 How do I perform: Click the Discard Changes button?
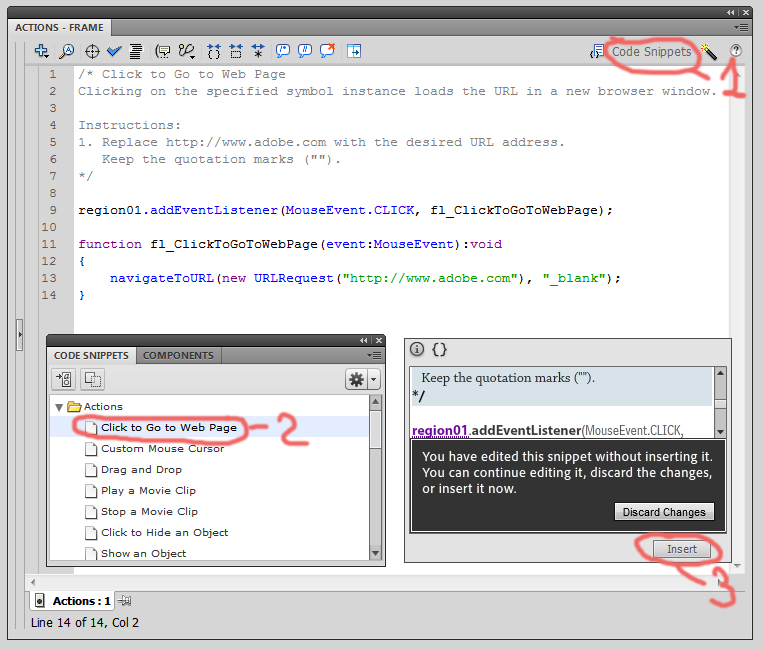pyautogui.click(x=664, y=512)
